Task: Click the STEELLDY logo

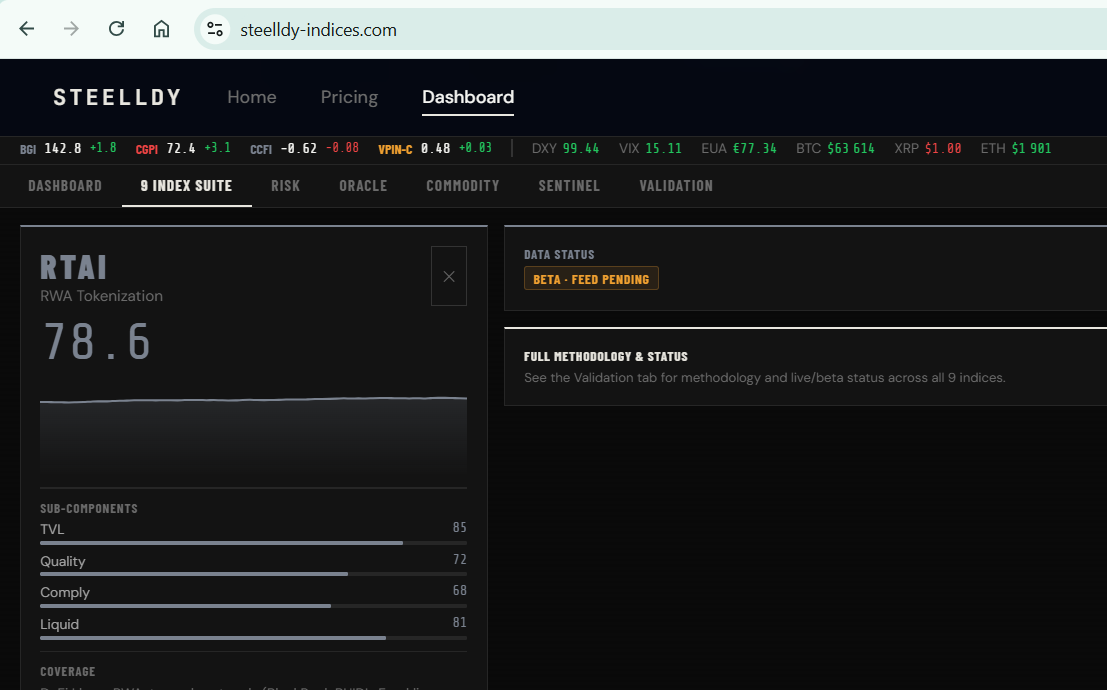Action: [118, 97]
